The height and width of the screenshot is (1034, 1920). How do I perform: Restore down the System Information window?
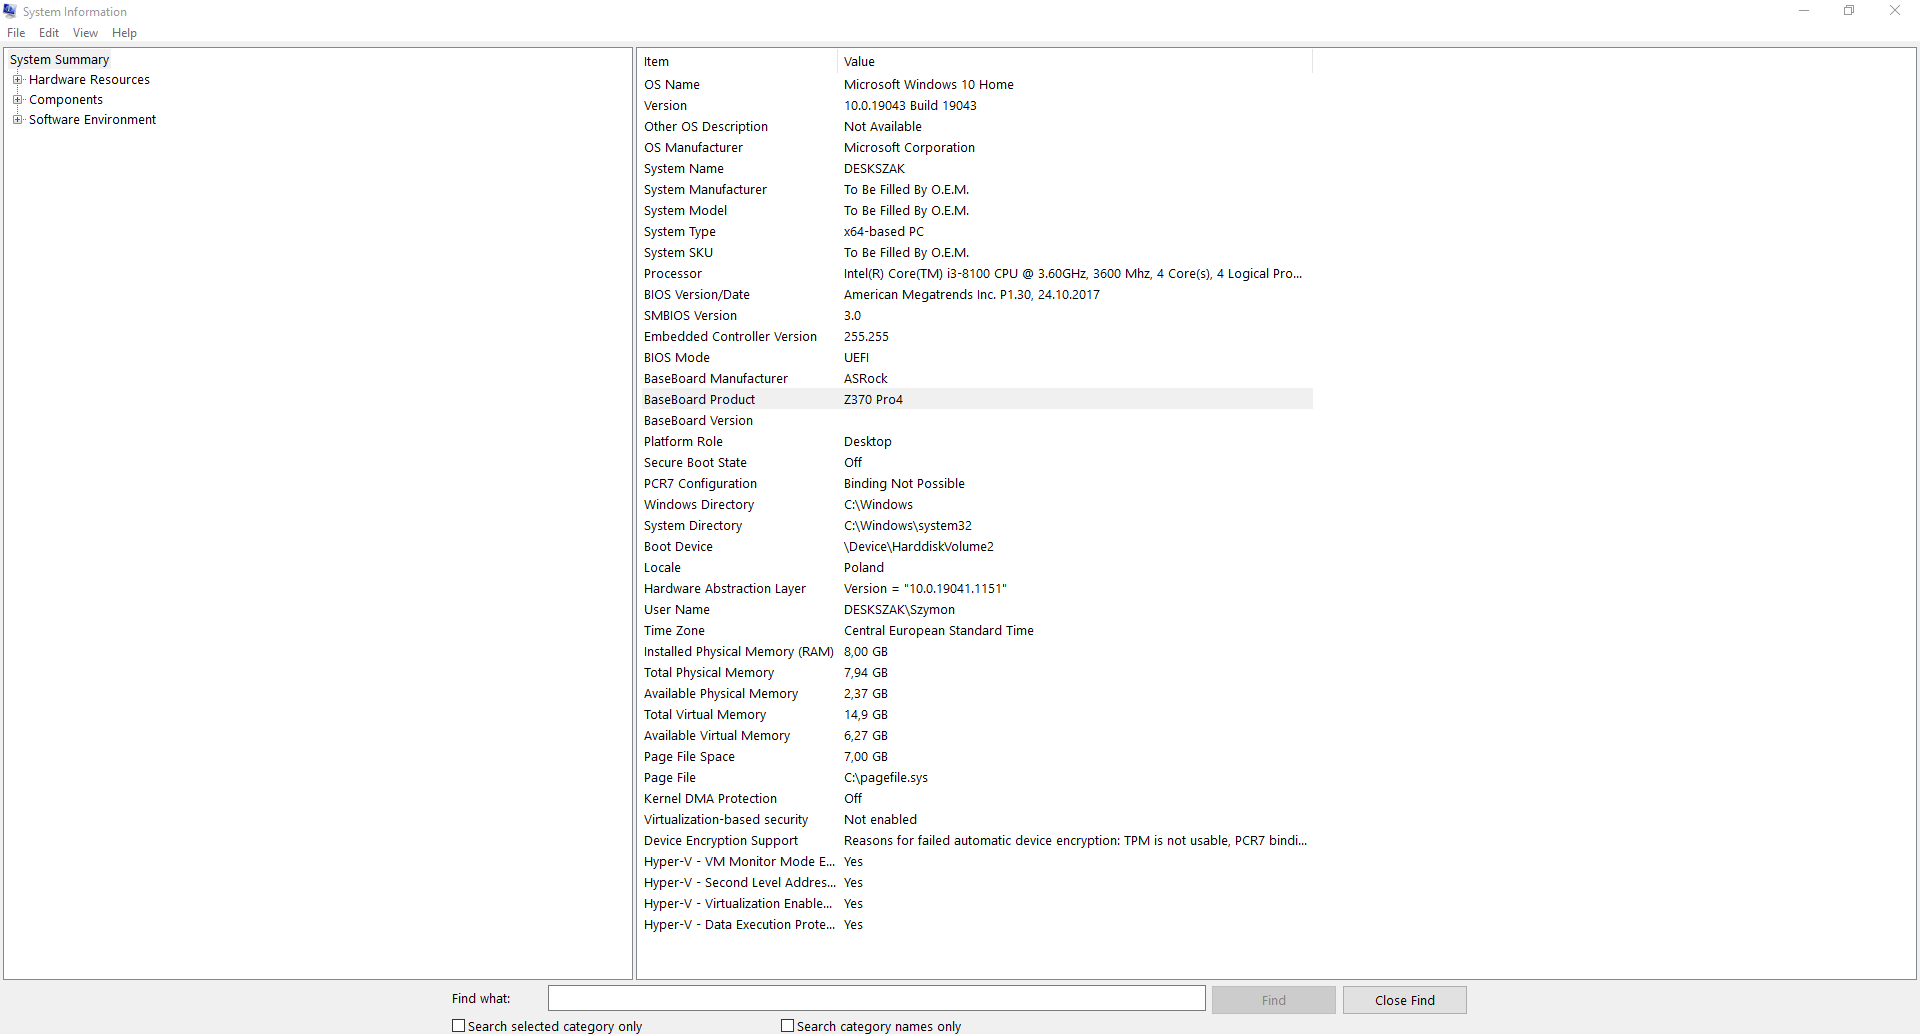(x=1849, y=11)
